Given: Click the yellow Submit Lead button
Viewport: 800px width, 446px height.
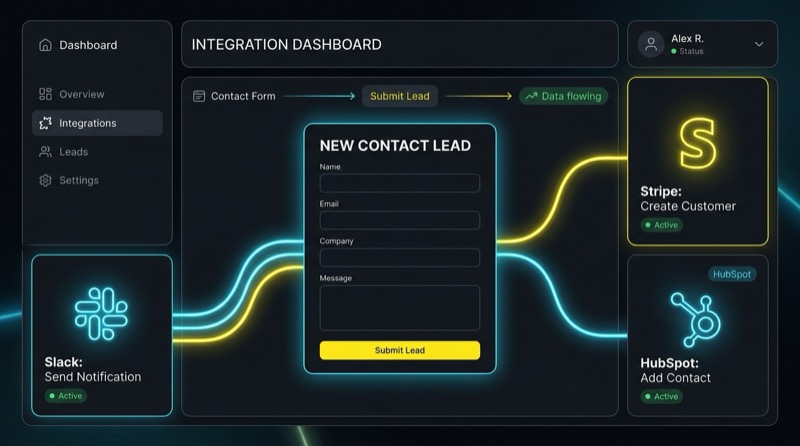Looking at the screenshot, I should pos(399,350).
